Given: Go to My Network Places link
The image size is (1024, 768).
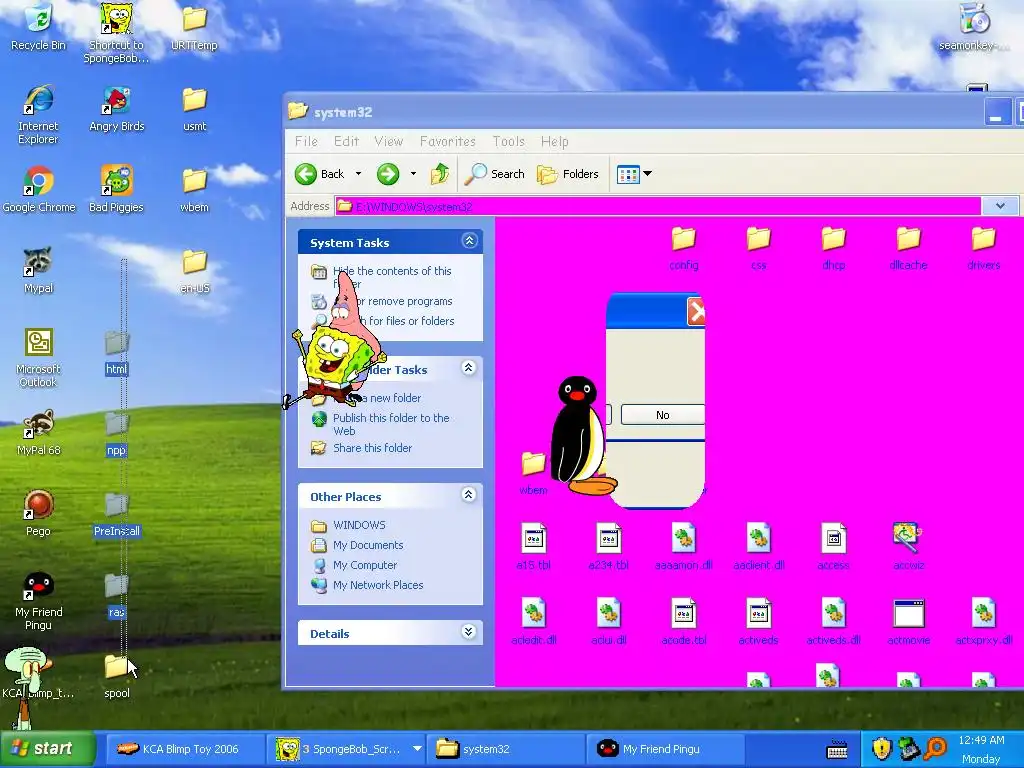Looking at the screenshot, I should (x=377, y=585).
